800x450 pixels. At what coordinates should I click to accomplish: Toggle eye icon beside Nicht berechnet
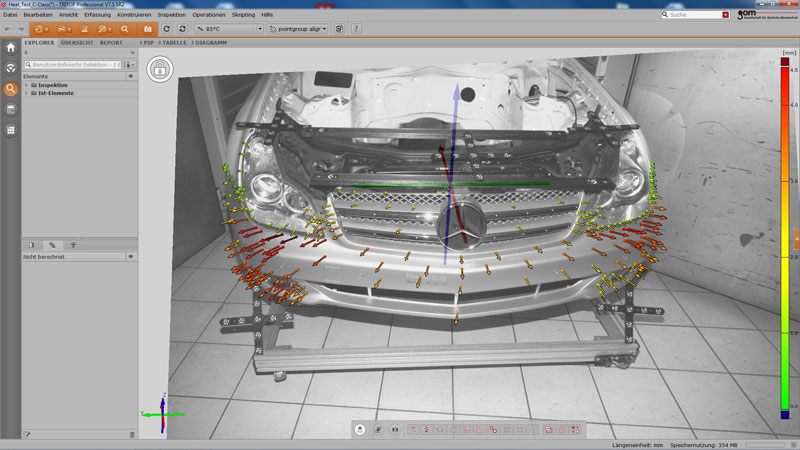(x=131, y=257)
